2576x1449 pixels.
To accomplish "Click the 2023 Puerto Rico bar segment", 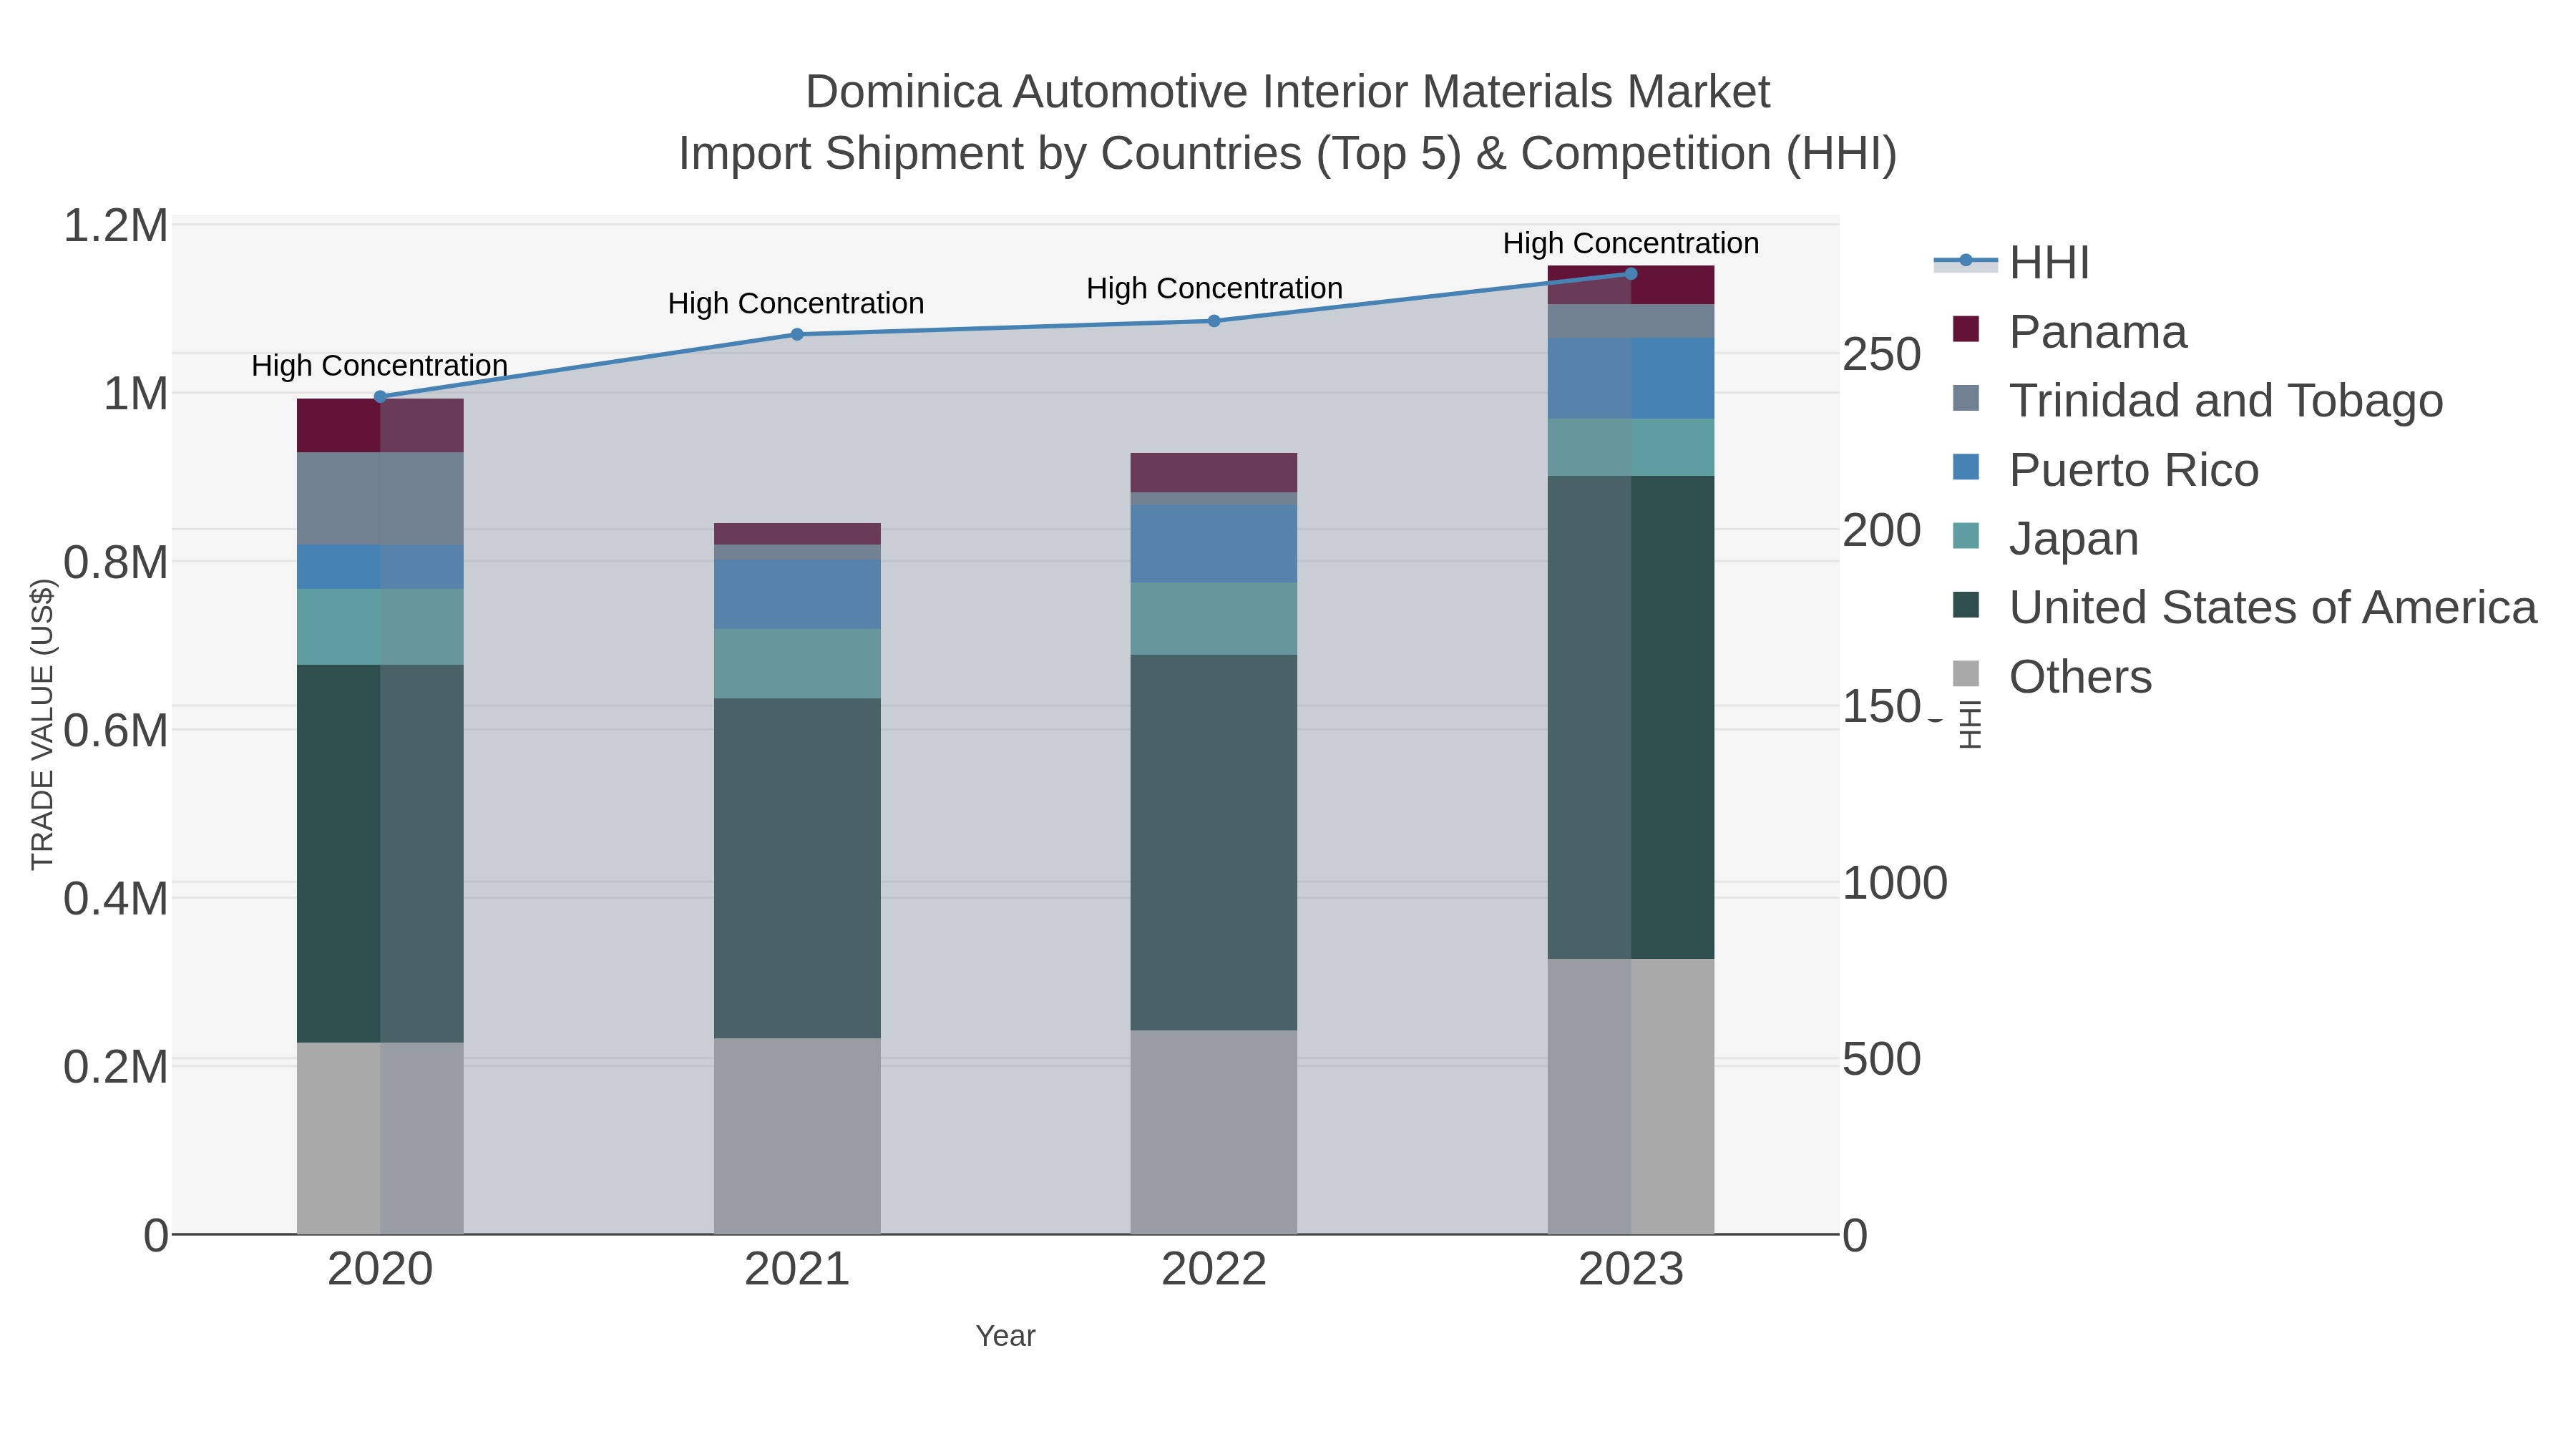I will click(1631, 378).
